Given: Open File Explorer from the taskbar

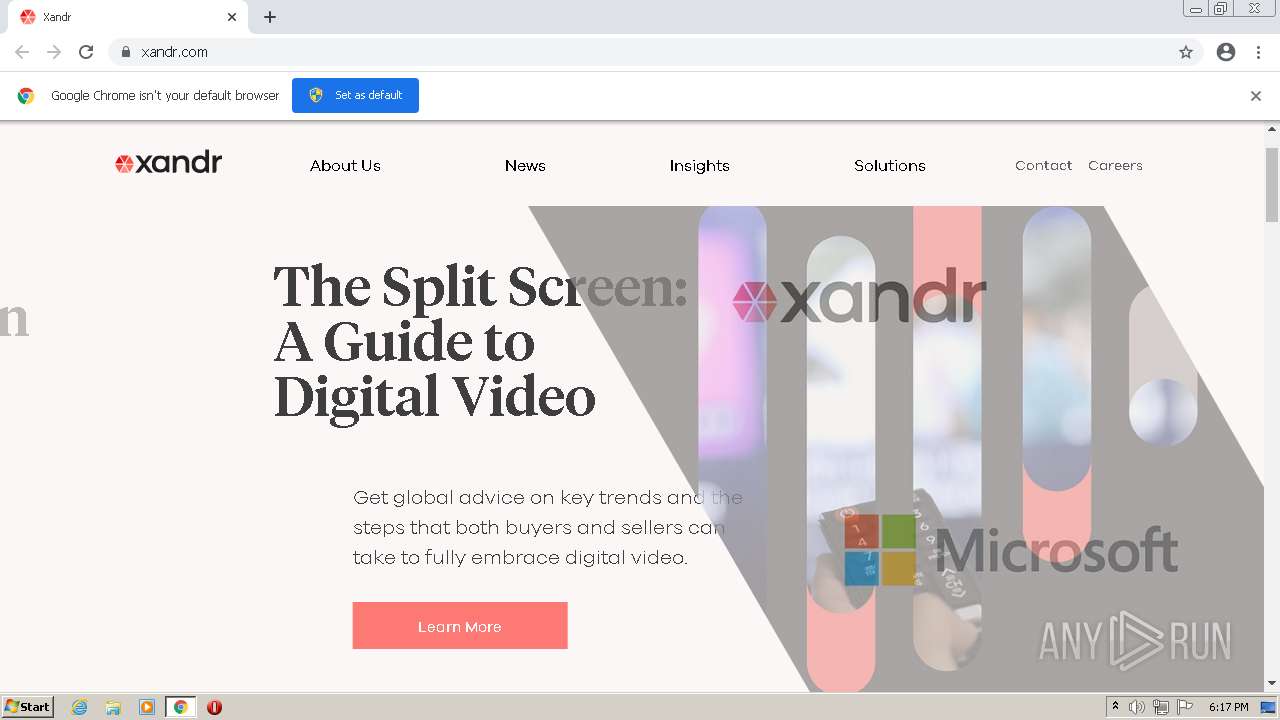Looking at the screenshot, I should (x=113, y=707).
